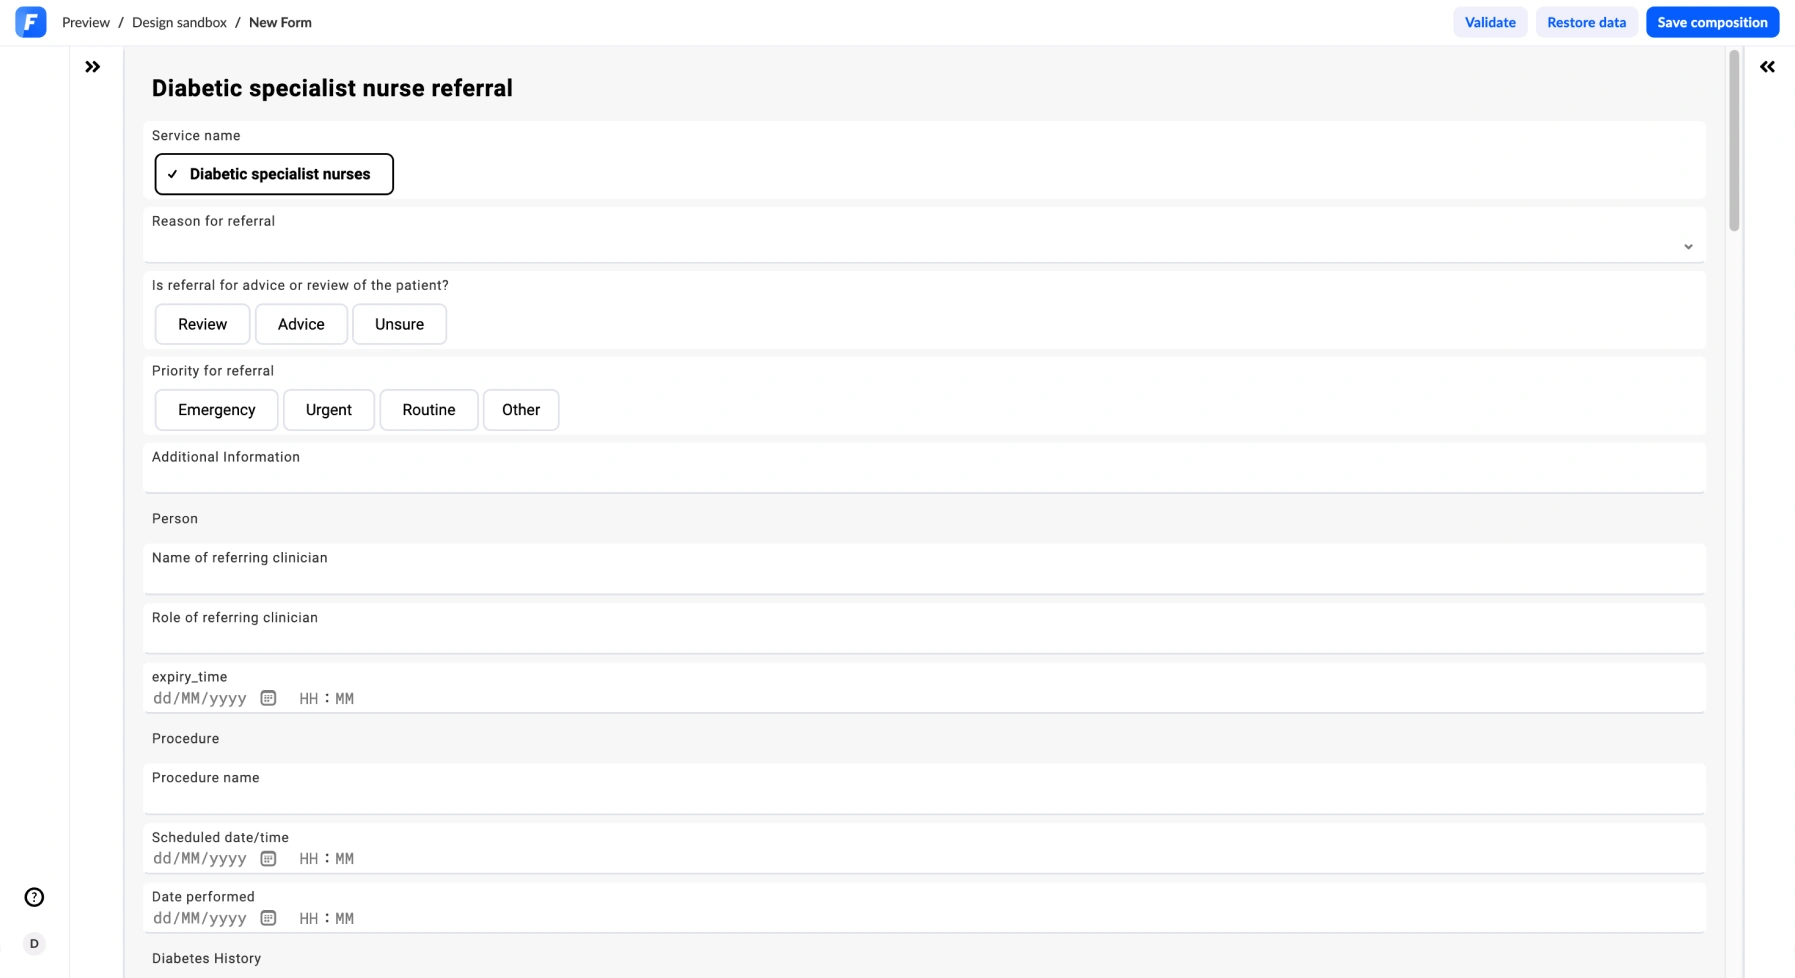Click the Form builder logo icon
1795x978 pixels.
tap(31, 22)
